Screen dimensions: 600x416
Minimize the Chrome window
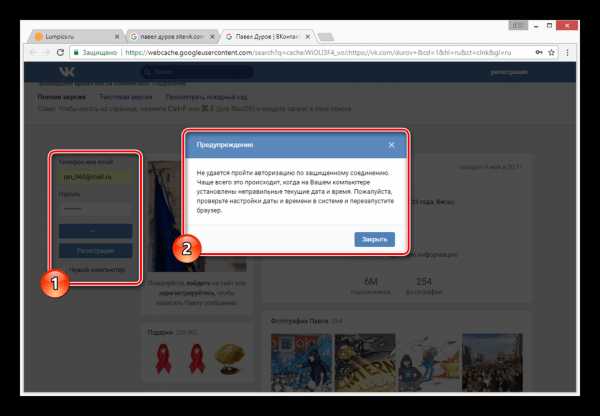tap(536, 26)
